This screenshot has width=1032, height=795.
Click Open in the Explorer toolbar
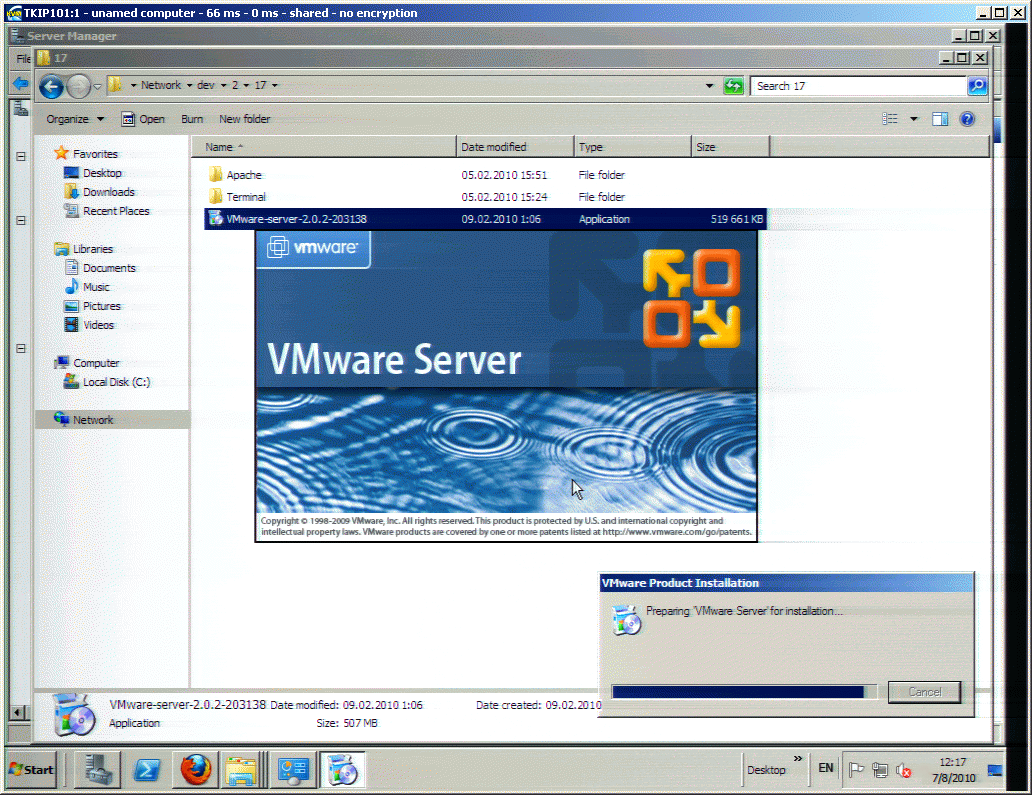pos(143,119)
